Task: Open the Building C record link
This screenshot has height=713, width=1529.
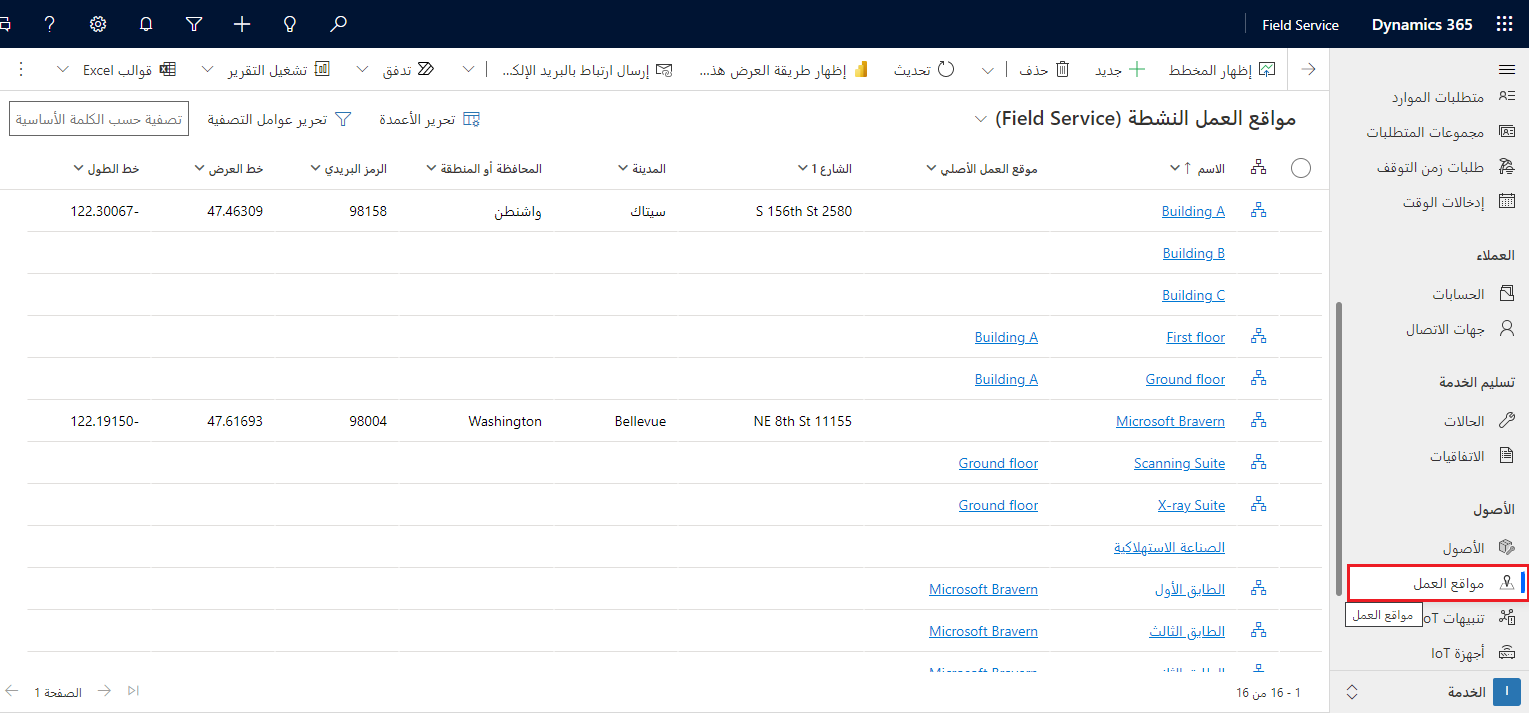Action: tap(1194, 295)
